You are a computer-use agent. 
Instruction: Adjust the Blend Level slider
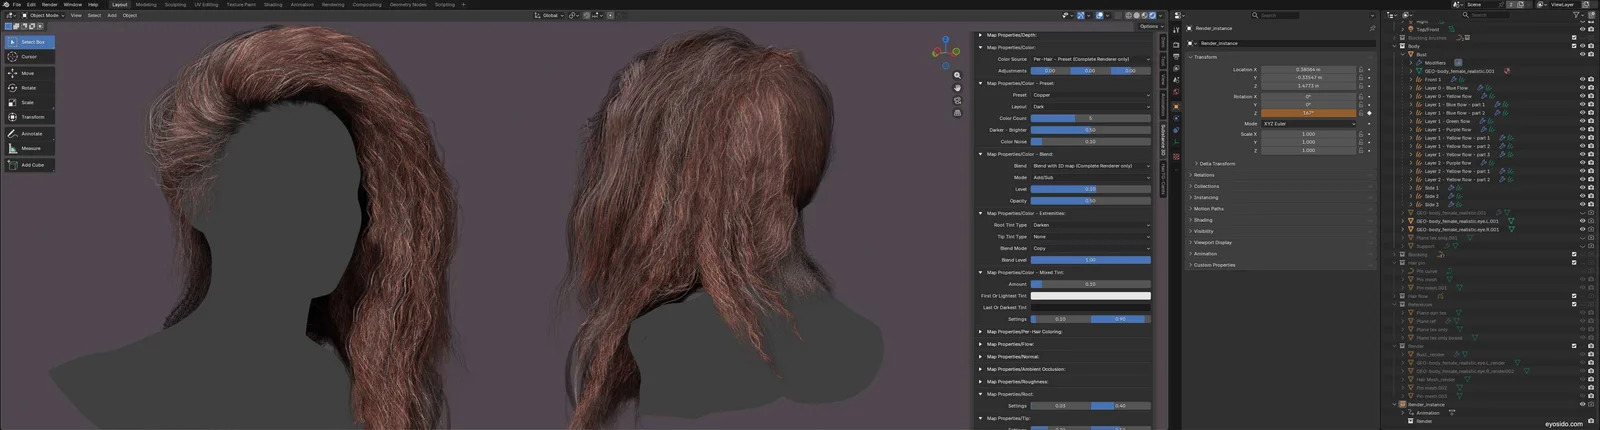click(1091, 260)
